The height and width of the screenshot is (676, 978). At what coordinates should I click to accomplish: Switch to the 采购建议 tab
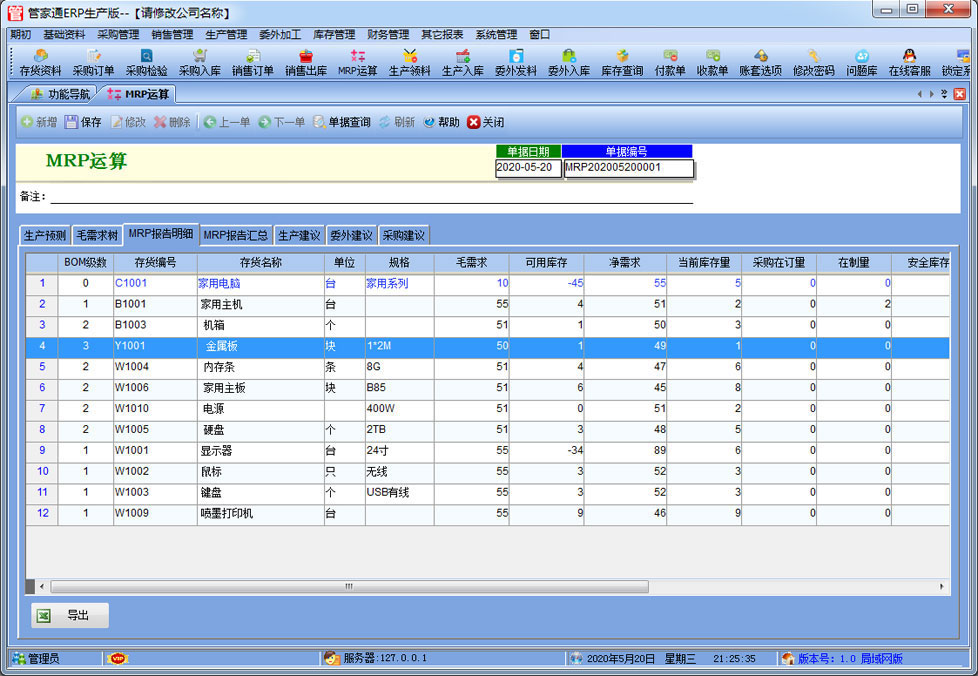coord(404,236)
